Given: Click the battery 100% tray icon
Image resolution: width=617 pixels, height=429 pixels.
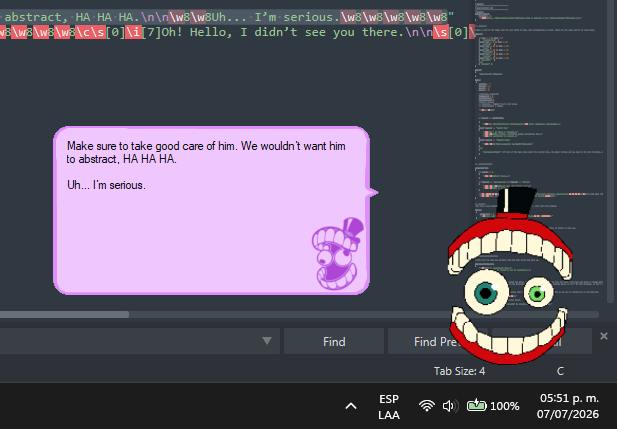Looking at the screenshot, I should coord(493,406).
